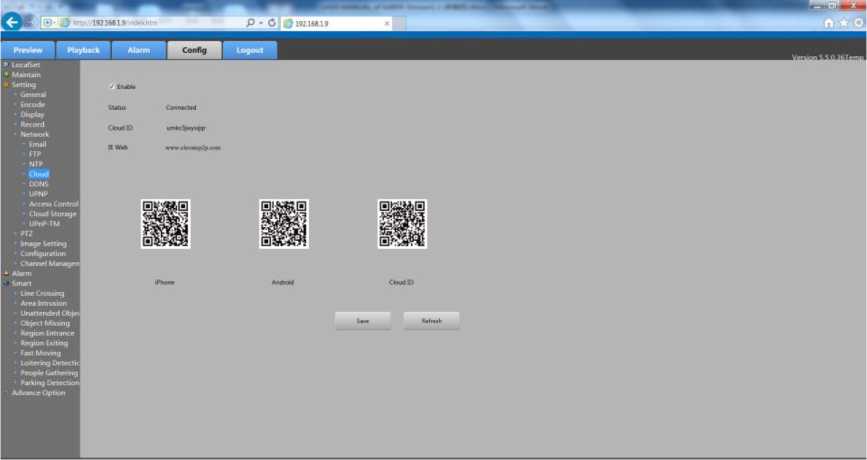Collapse the Setting tree section
The height and width of the screenshot is (460, 867).
click(5, 85)
